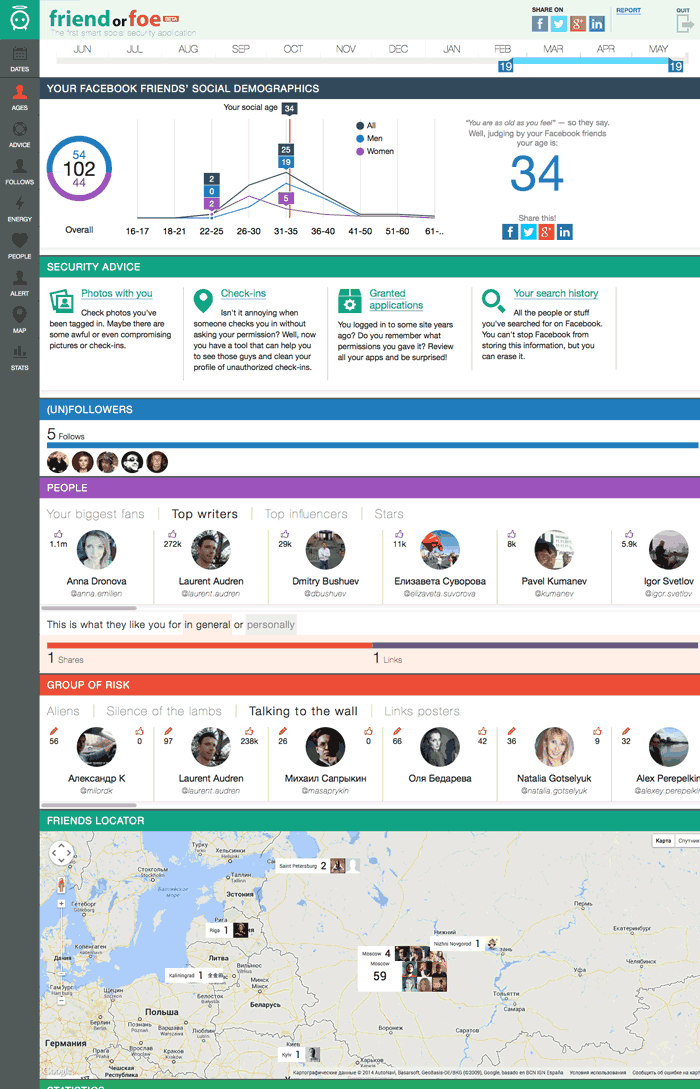
Task: Open Anna Dronova's profile picture
Action: click(x=96, y=550)
